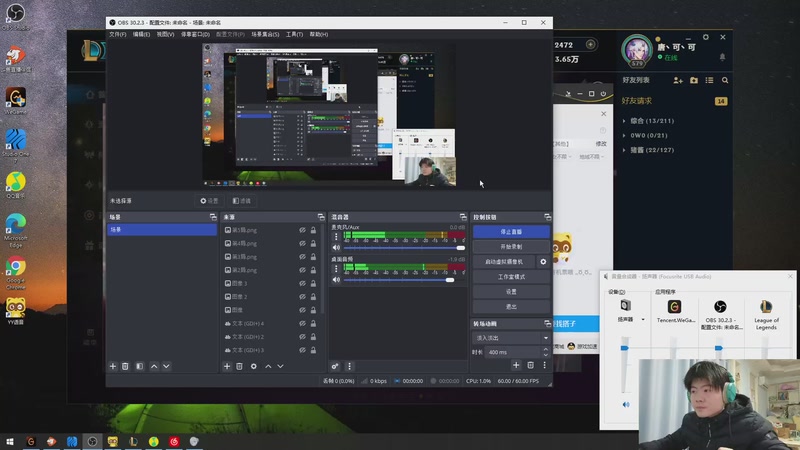Open friend search magnifier in the League client
The image size is (800, 450).
[725, 80]
